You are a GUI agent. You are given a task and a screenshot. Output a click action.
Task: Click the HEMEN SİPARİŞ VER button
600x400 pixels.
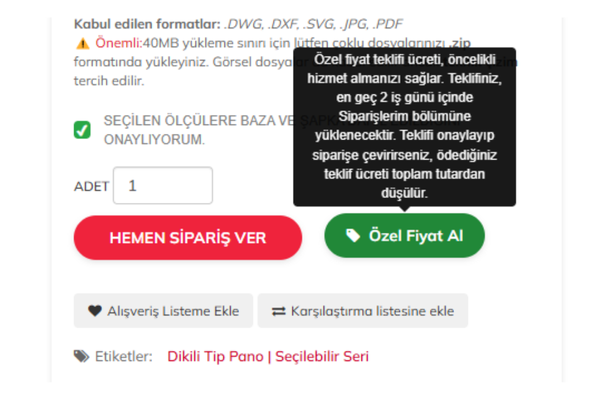pos(188,238)
